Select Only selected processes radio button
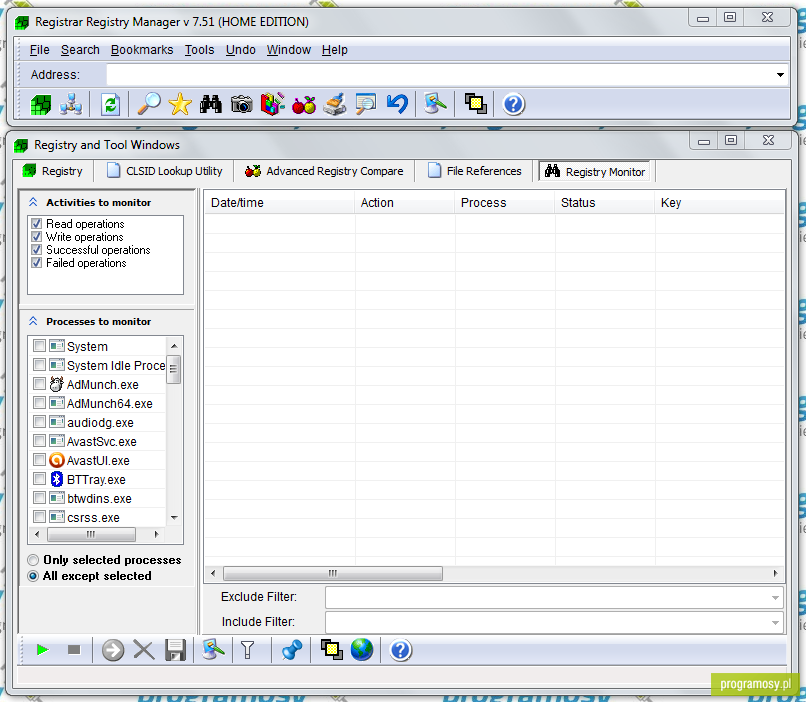The image size is (806, 702). coord(33,560)
